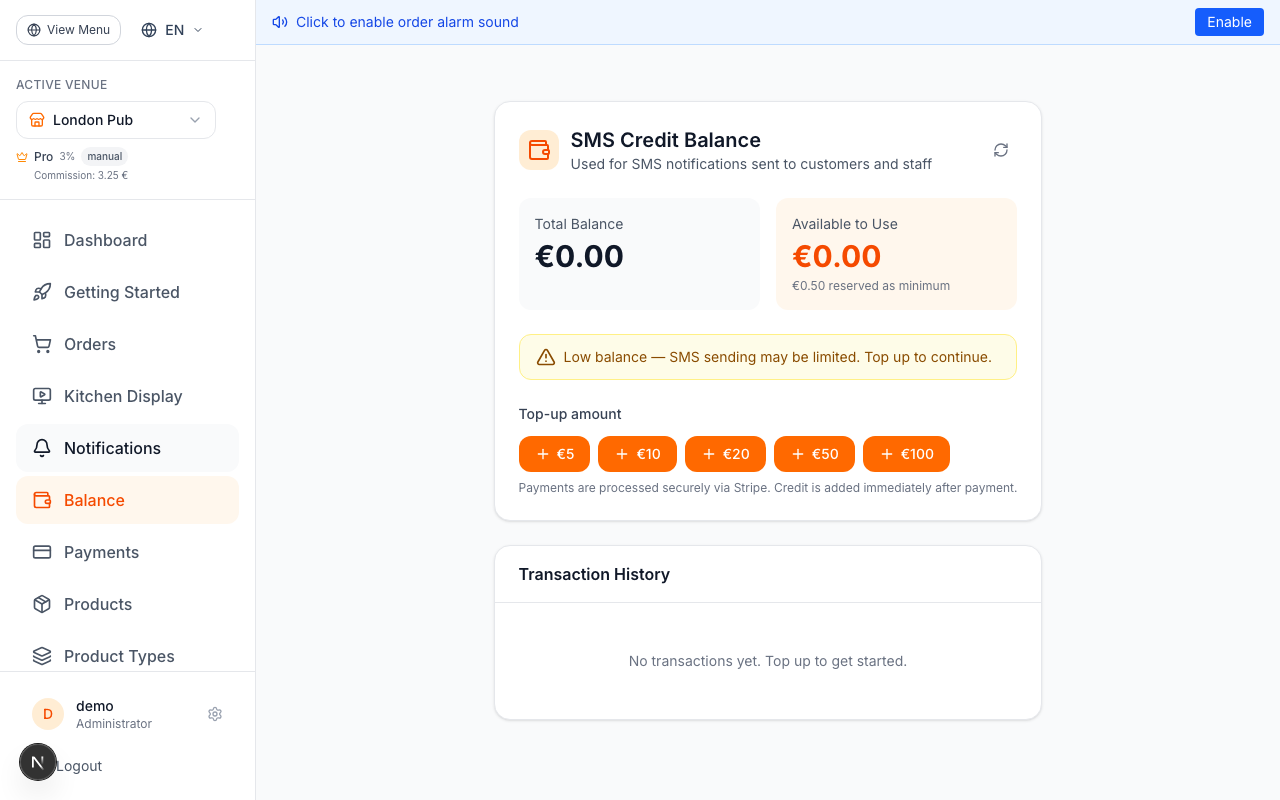Open the EN language dropdown
The image size is (1280, 800).
point(170,29)
